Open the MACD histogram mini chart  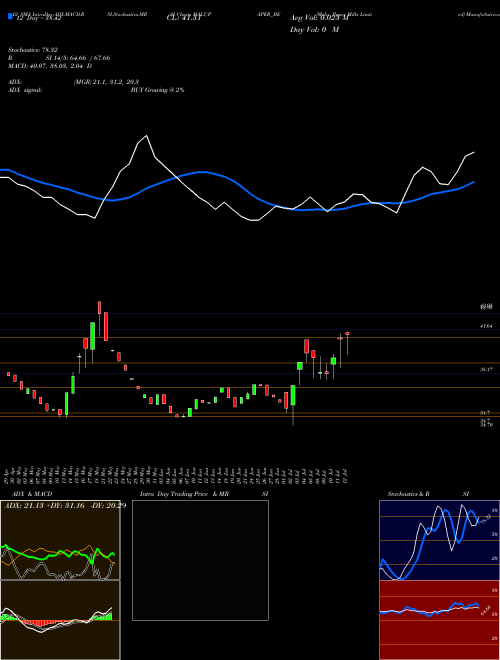coord(60,620)
